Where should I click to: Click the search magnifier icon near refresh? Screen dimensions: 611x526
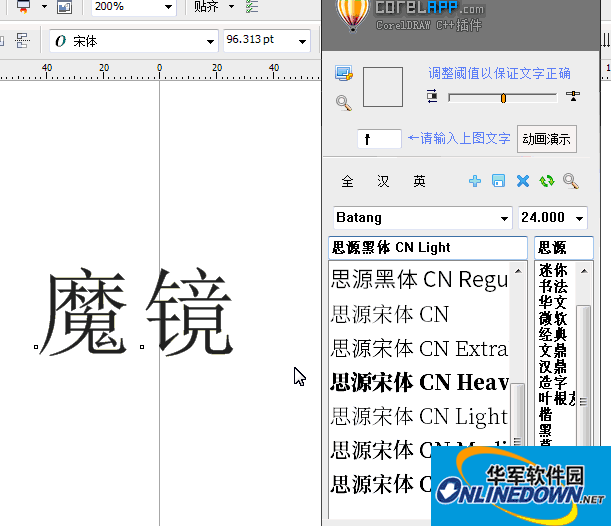[571, 181]
